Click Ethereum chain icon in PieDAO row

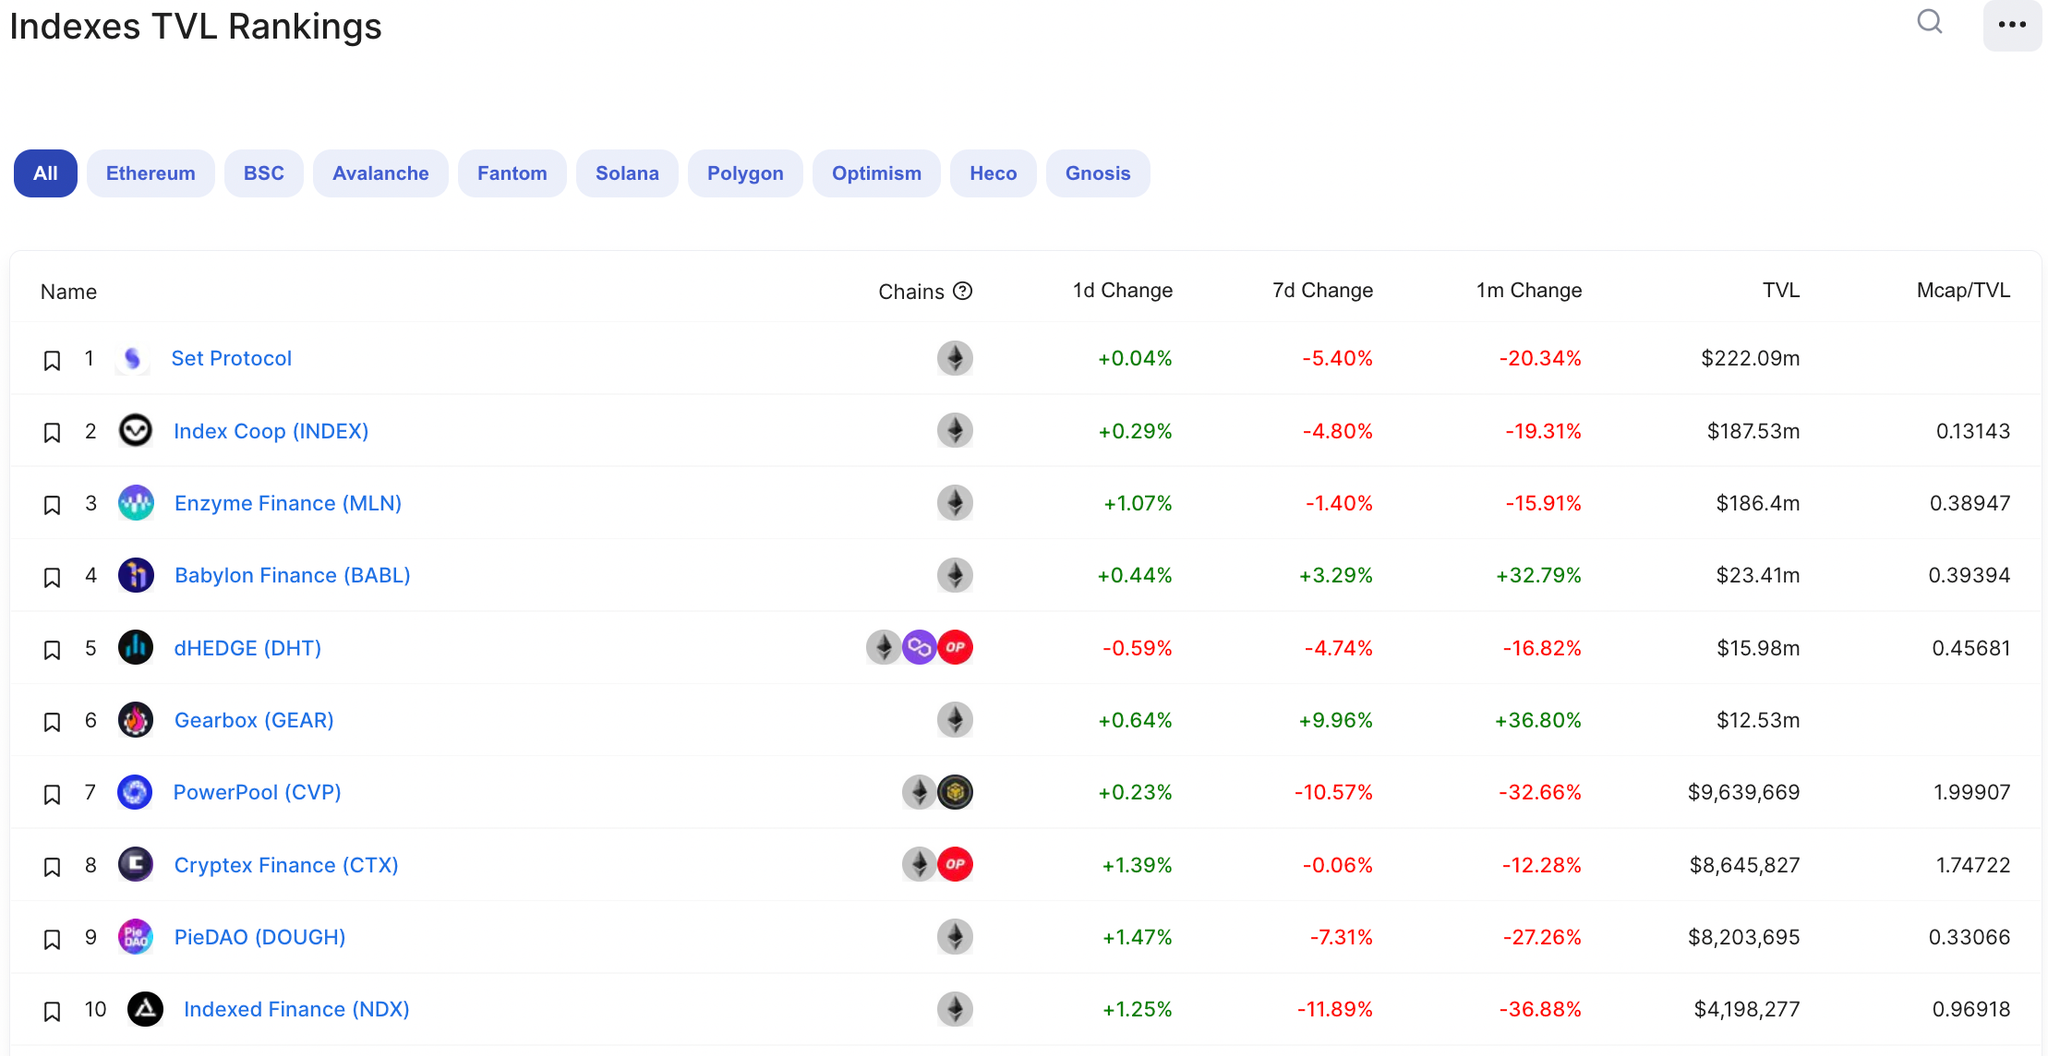[x=955, y=937]
